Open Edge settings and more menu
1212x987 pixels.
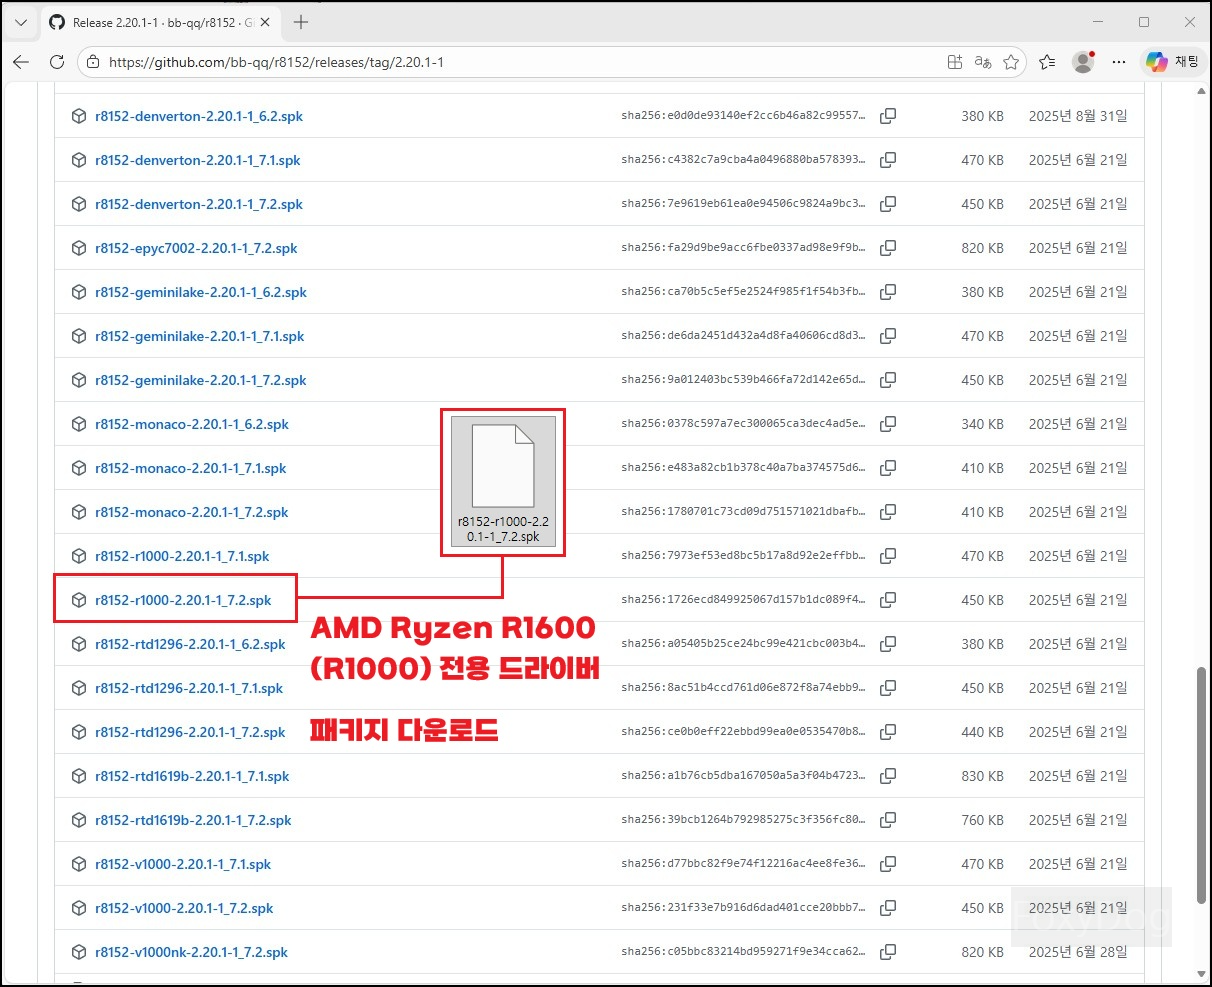1119,62
